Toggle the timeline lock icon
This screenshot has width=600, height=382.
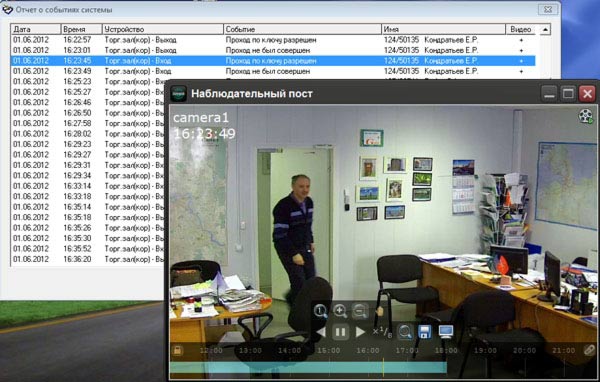(177, 350)
